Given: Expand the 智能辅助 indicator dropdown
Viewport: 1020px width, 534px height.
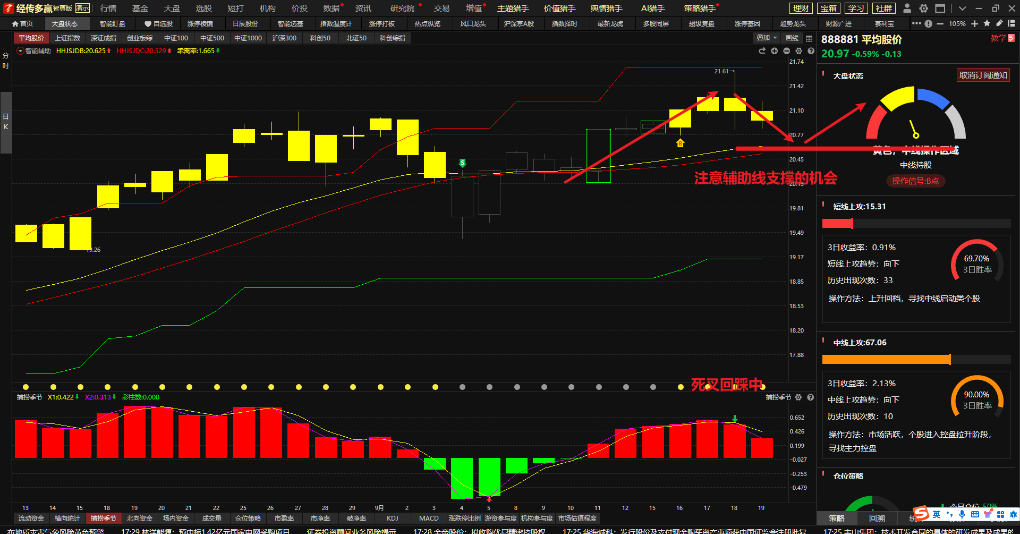Looking at the screenshot, I should pos(20,51).
